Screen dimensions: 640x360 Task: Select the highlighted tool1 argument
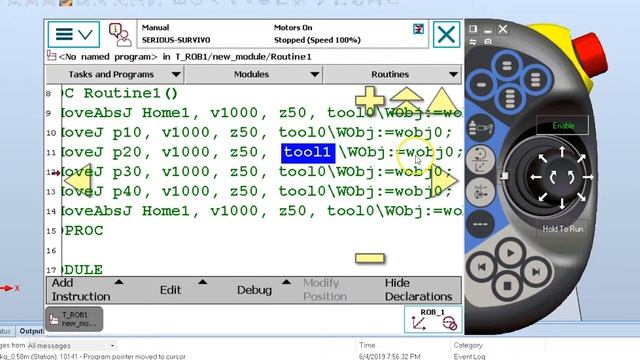pos(308,153)
